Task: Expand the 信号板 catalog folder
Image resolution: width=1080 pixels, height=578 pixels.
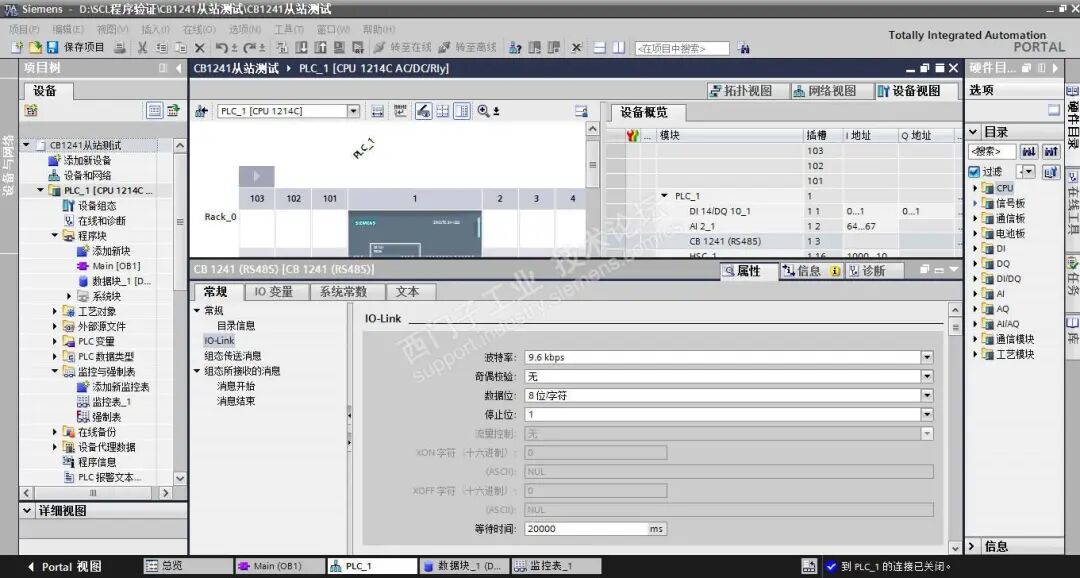Action: (975, 203)
